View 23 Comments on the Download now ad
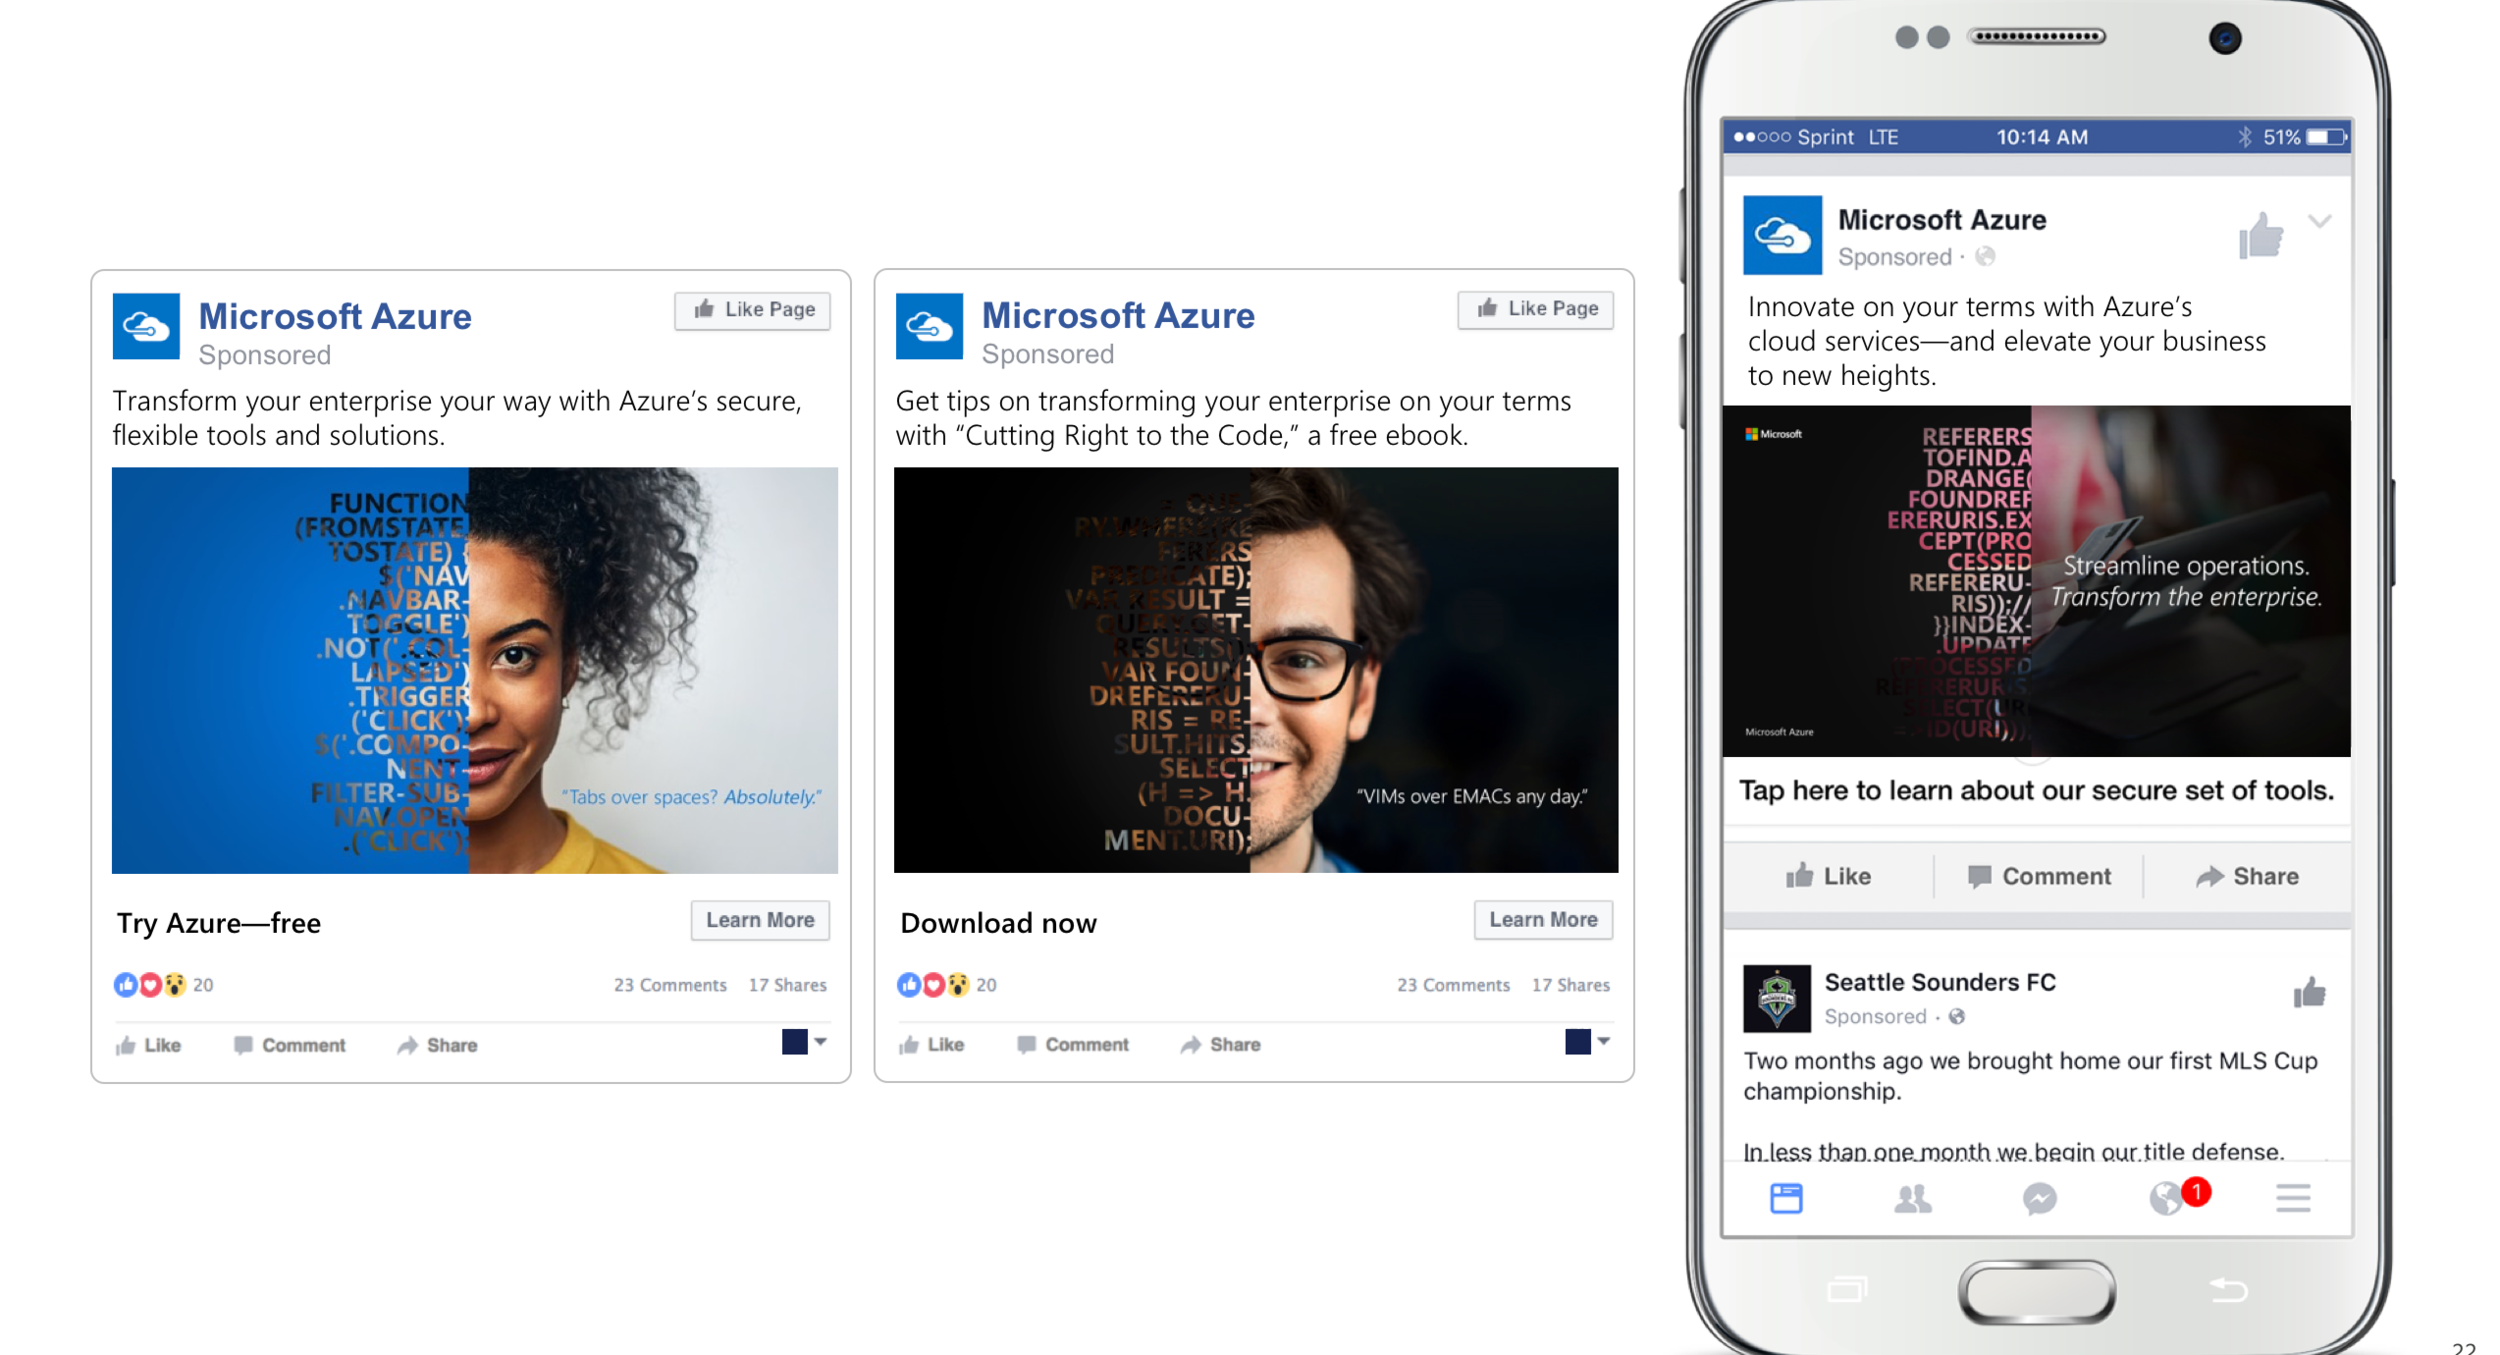Screen dimensions: 2500x1355 (1453, 985)
